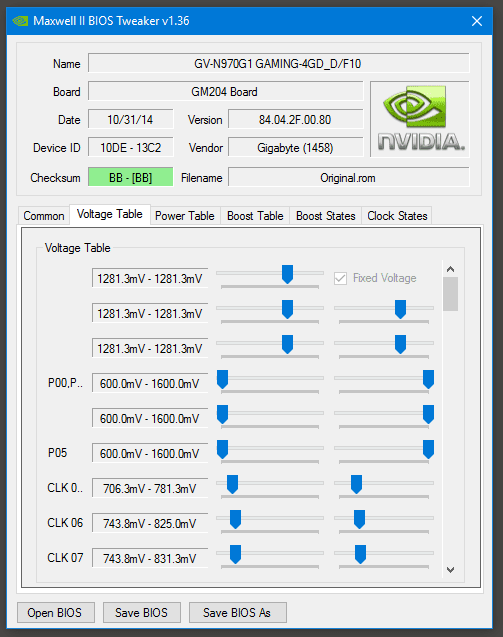
Task: Click second row minimum voltage slider handle
Action: click(x=287, y=309)
